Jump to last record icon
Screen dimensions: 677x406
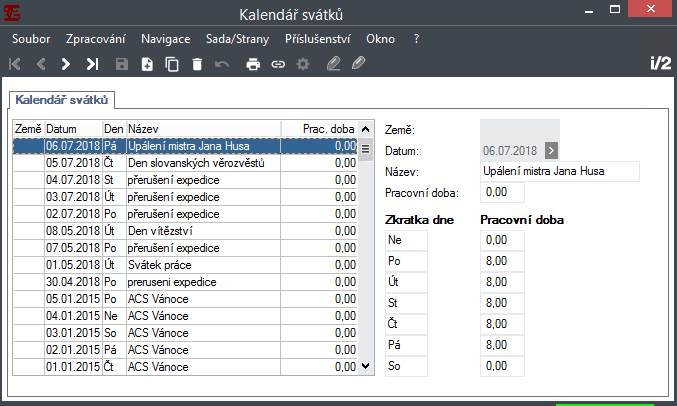coord(92,64)
